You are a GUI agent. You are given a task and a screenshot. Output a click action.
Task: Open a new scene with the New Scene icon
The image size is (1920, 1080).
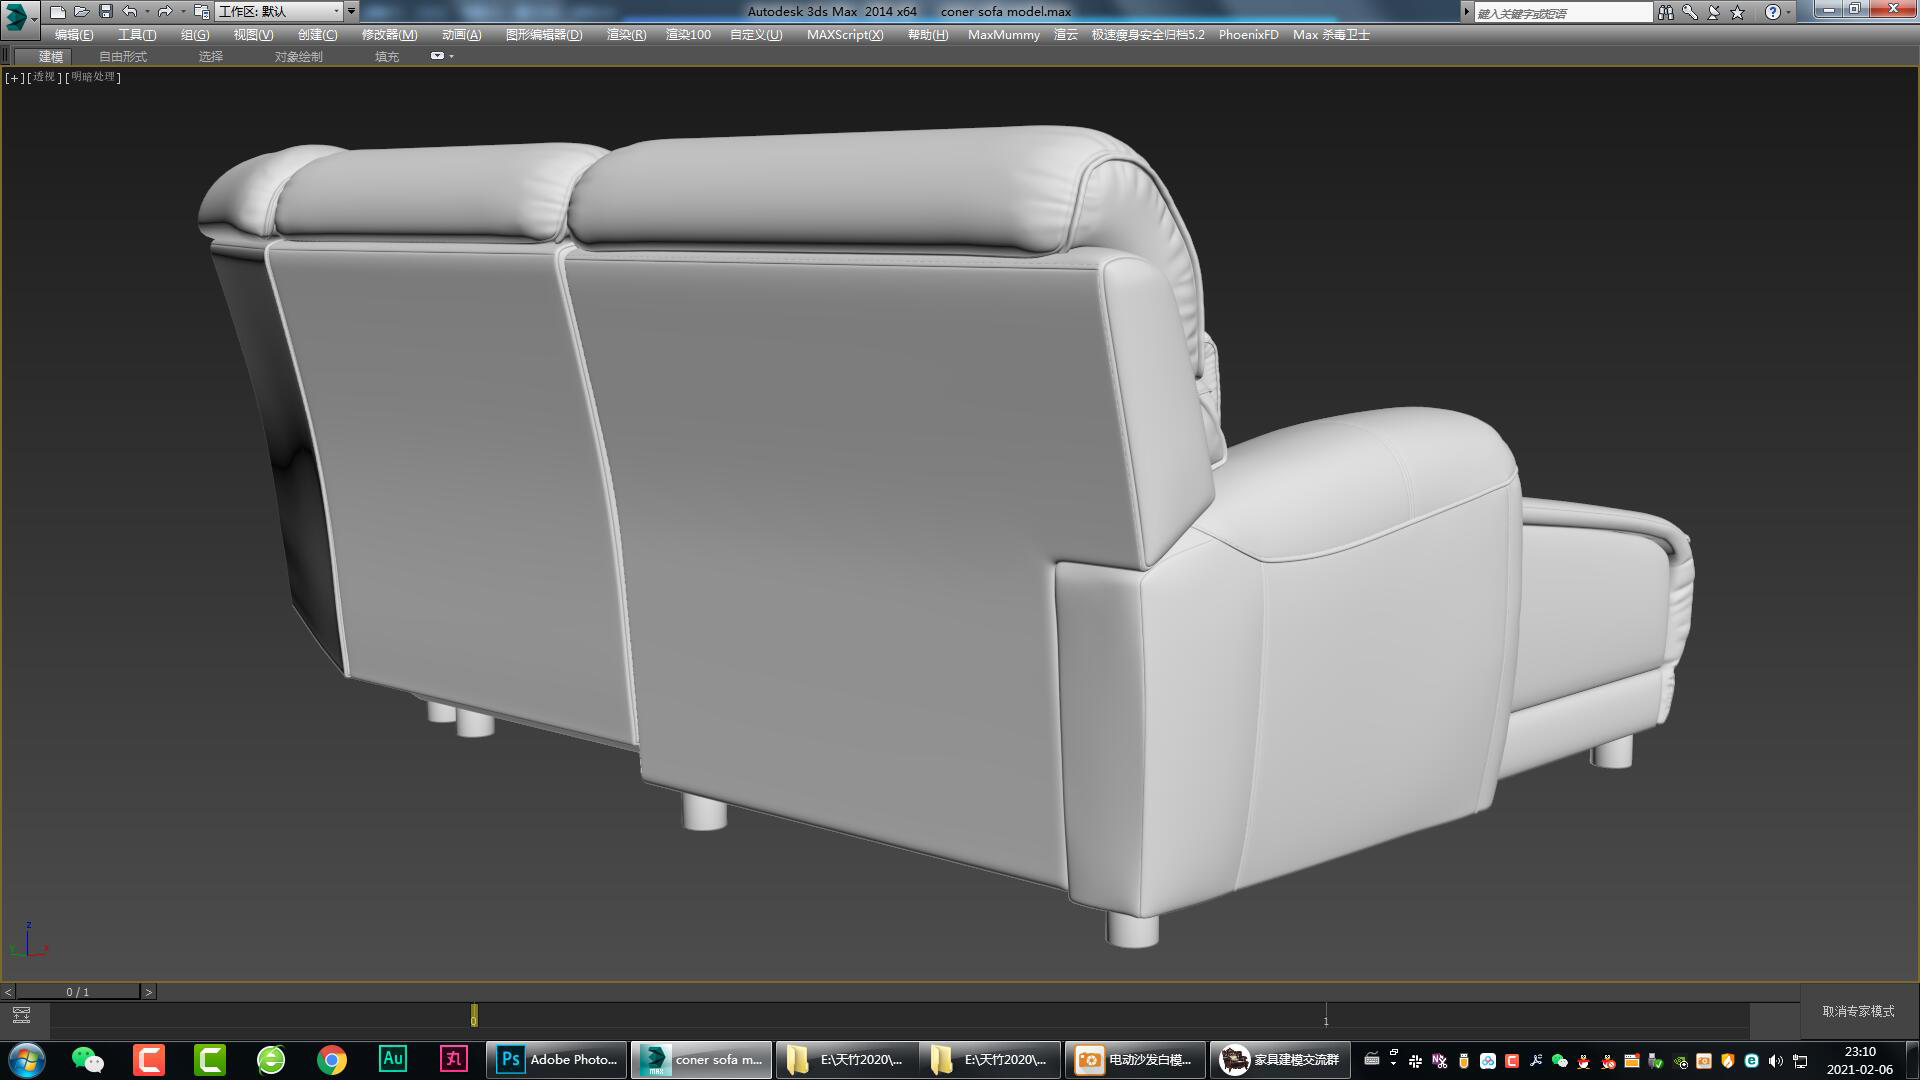pos(59,11)
